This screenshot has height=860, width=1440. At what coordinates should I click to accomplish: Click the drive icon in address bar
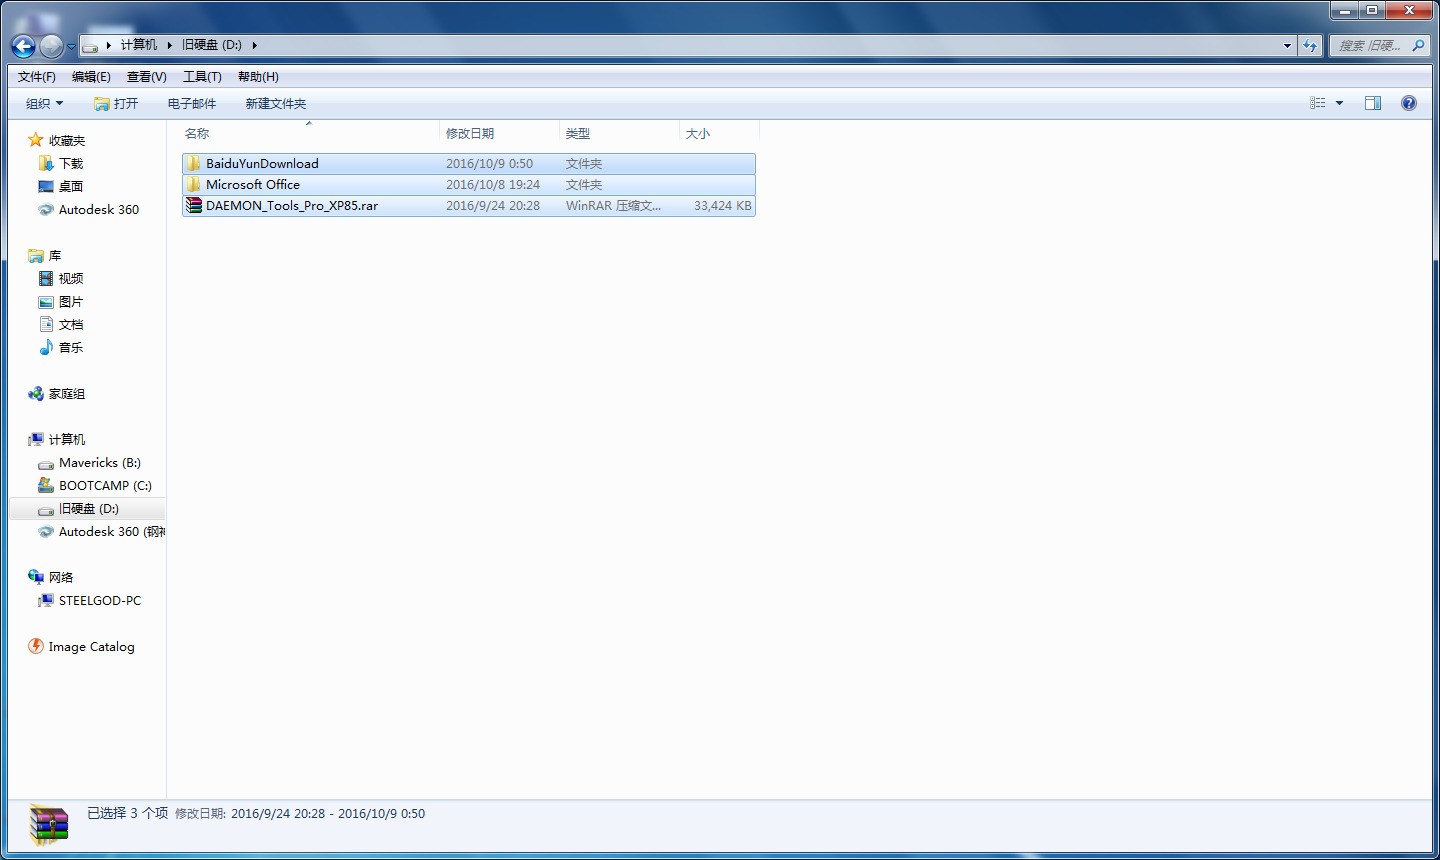coord(91,45)
